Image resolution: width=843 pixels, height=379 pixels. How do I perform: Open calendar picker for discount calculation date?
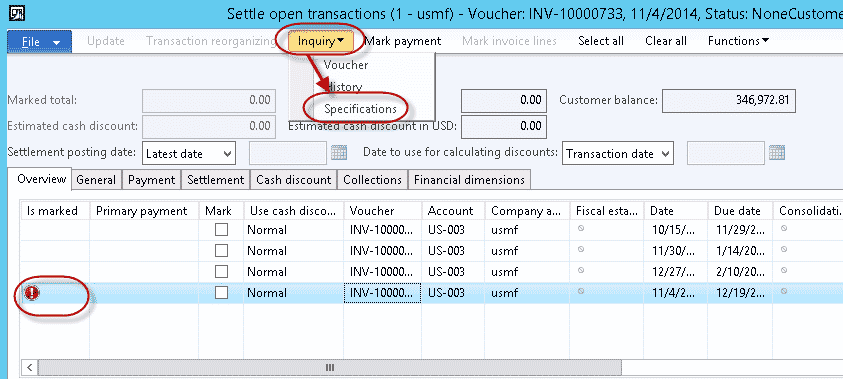pyautogui.click(x=777, y=153)
